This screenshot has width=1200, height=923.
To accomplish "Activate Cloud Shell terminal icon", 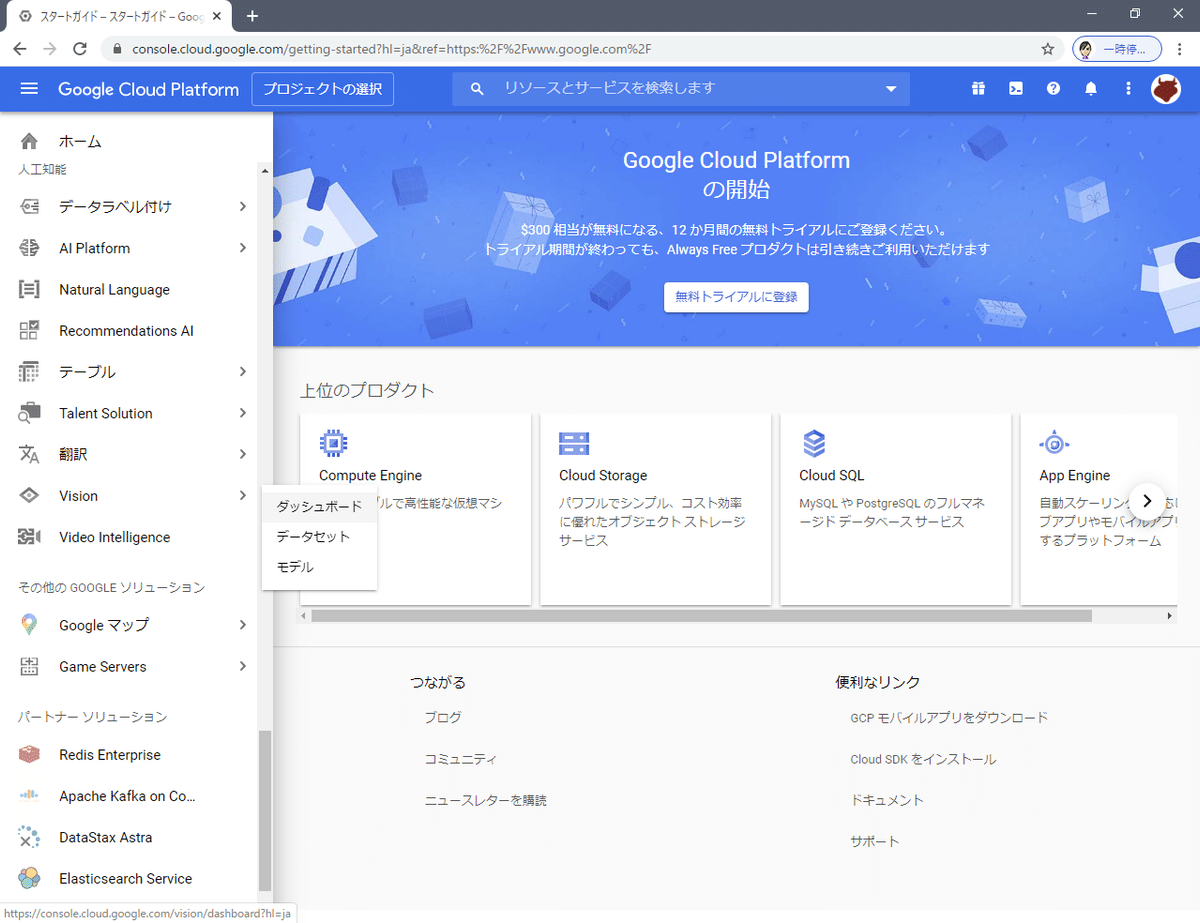I will coord(1015,89).
